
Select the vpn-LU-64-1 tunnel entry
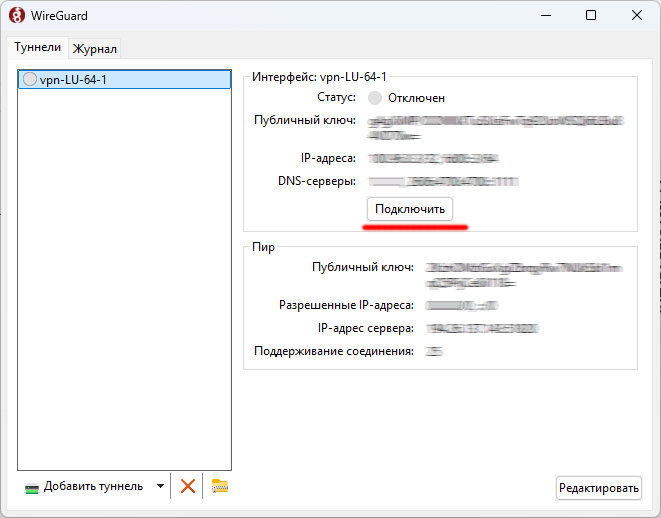tap(73, 80)
